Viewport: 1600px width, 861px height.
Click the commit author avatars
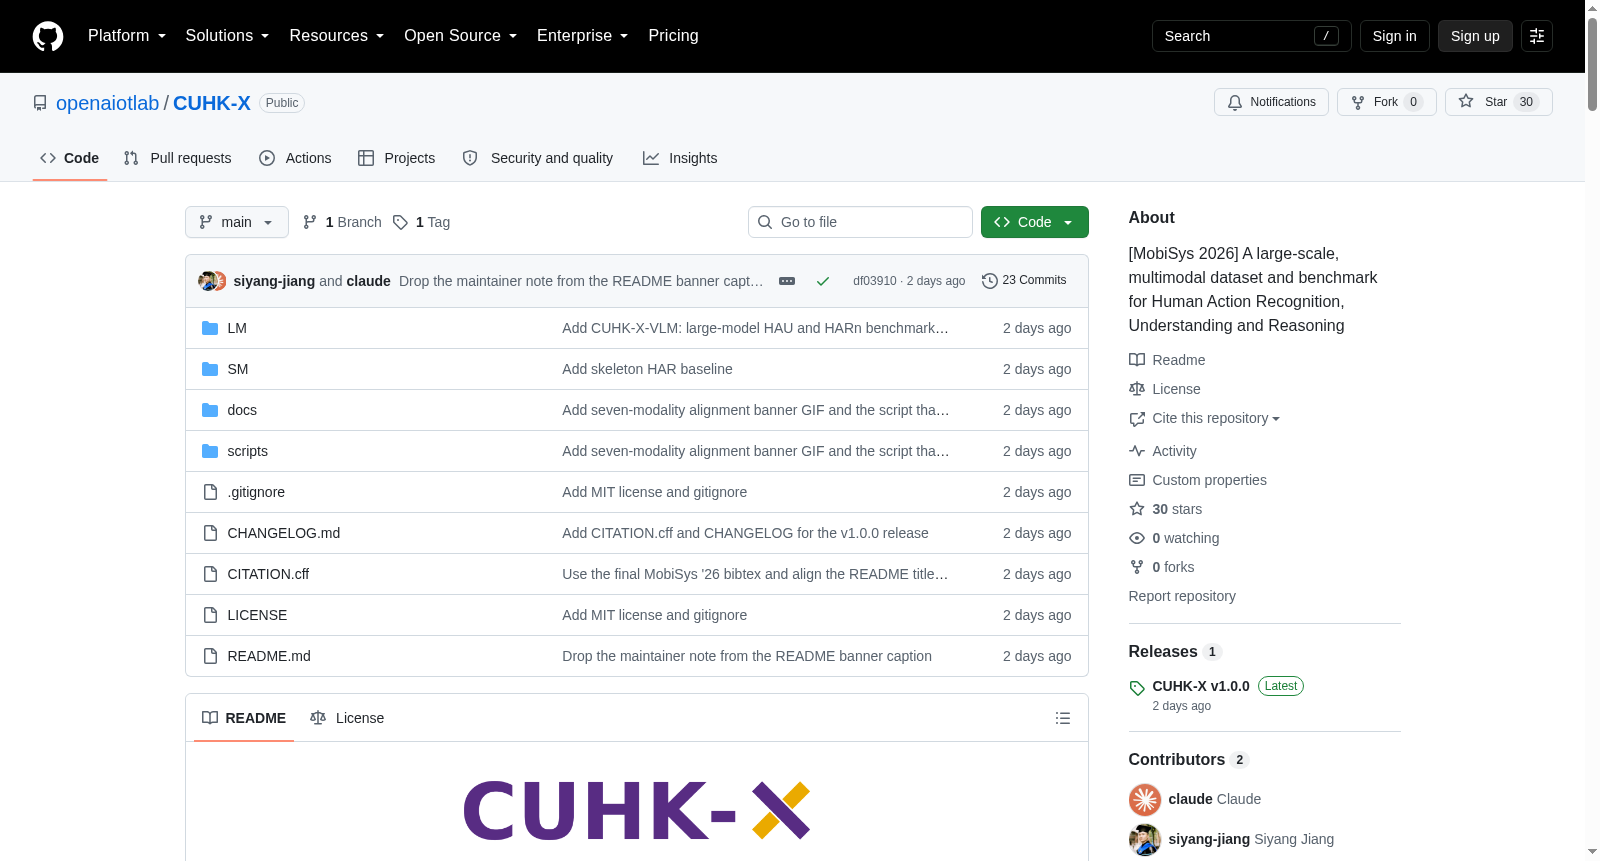click(x=212, y=281)
